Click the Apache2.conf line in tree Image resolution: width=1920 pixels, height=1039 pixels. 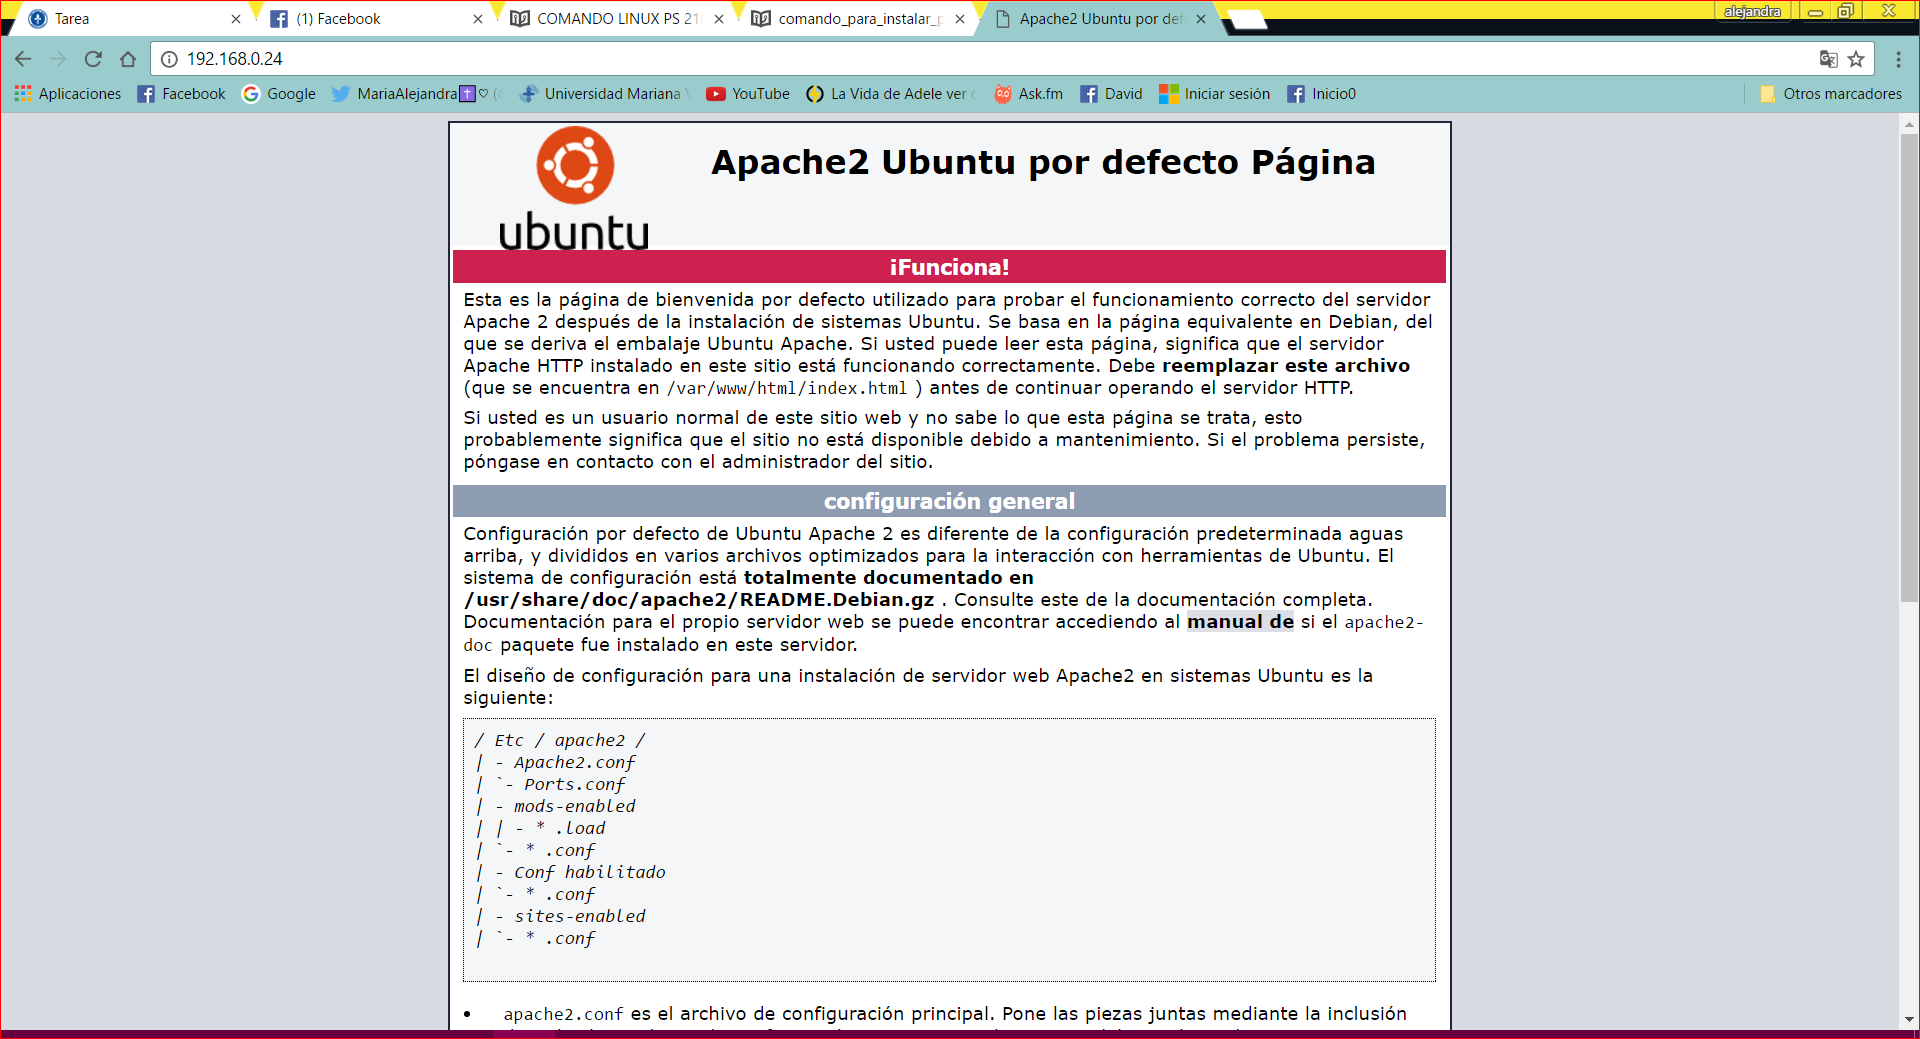tap(574, 762)
